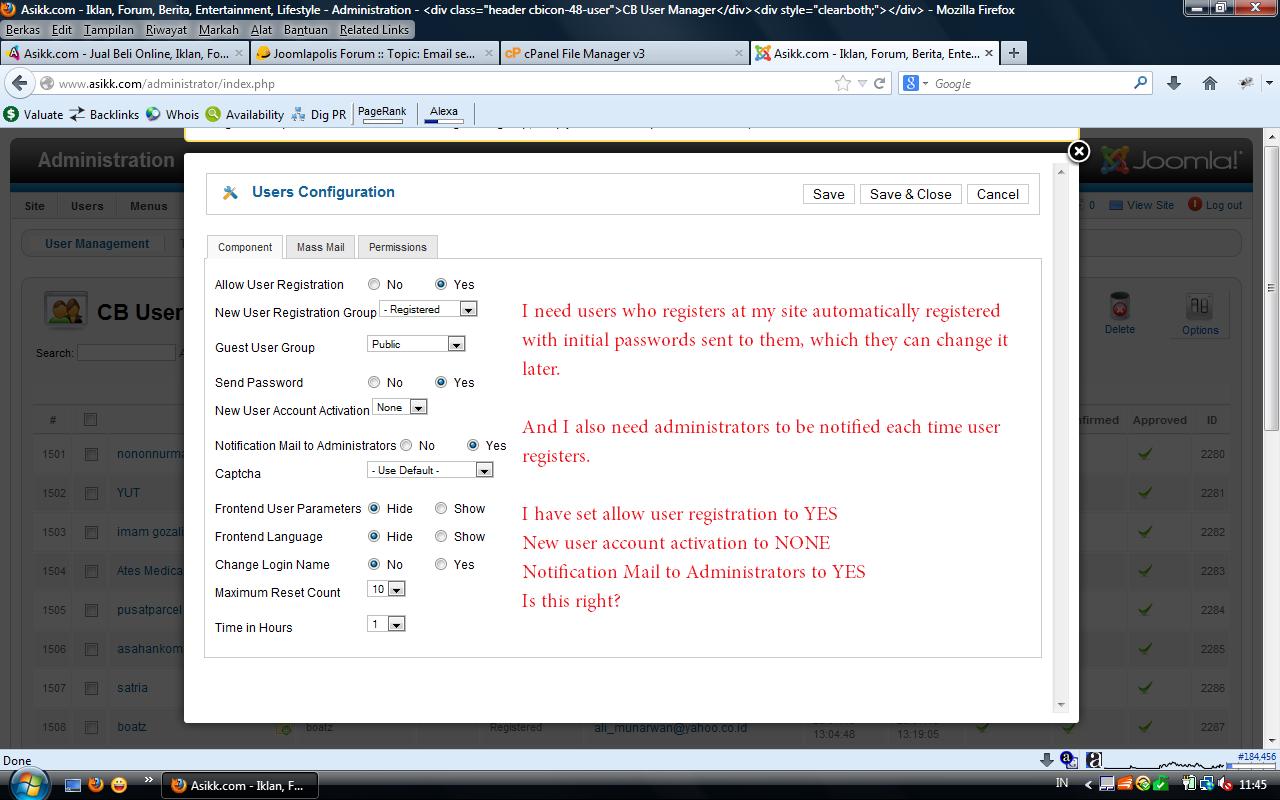Open the New User Account Activation dropdown
The image size is (1280, 800).
point(400,407)
